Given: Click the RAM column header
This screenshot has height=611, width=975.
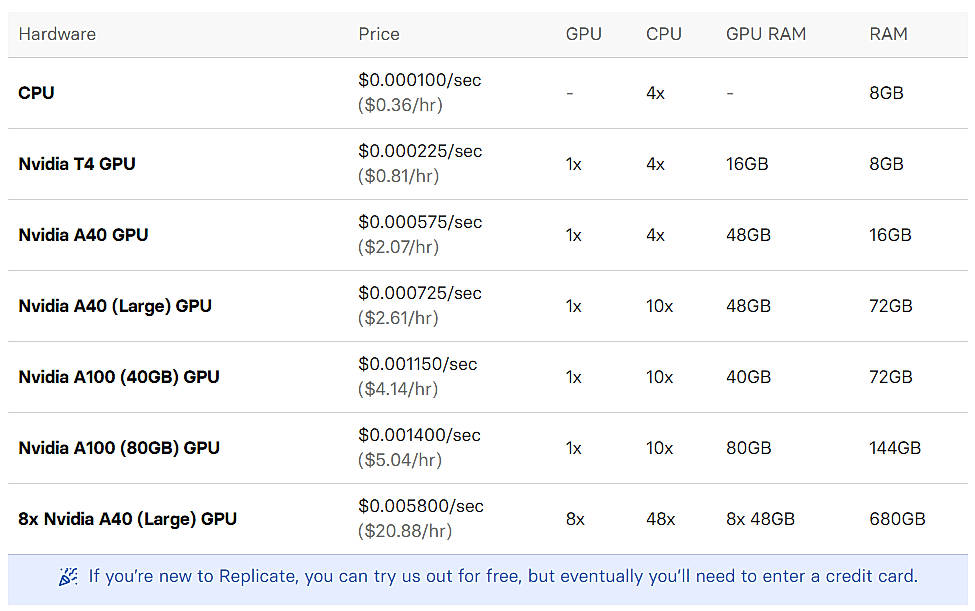Looking at the screenshot, I should point(888,34).
